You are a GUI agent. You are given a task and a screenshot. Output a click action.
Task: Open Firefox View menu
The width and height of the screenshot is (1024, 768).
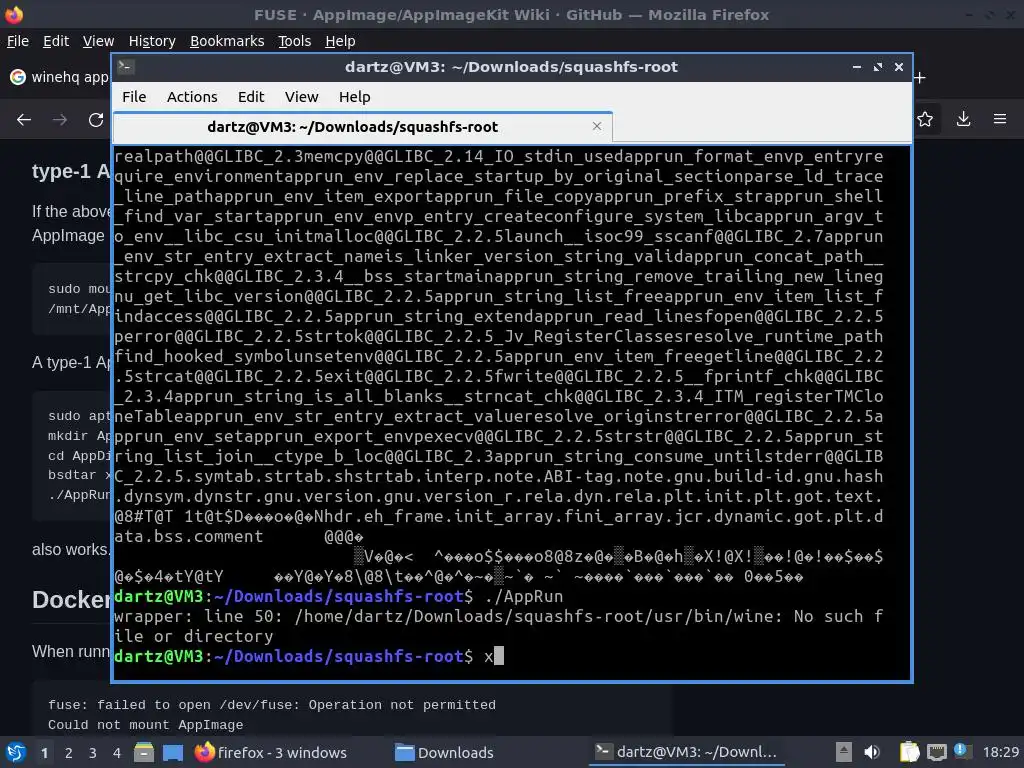click(x=98, y=41)
